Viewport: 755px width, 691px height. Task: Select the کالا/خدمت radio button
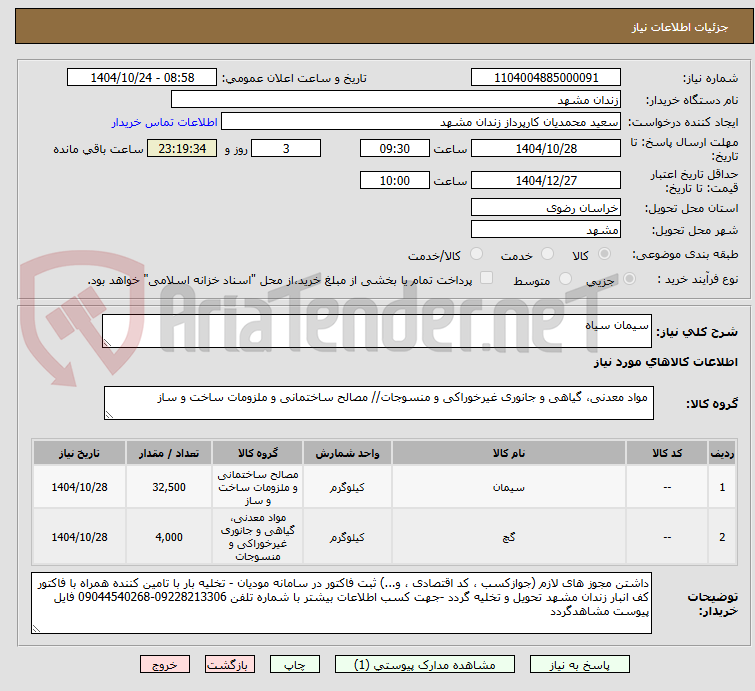coord(476,254)
